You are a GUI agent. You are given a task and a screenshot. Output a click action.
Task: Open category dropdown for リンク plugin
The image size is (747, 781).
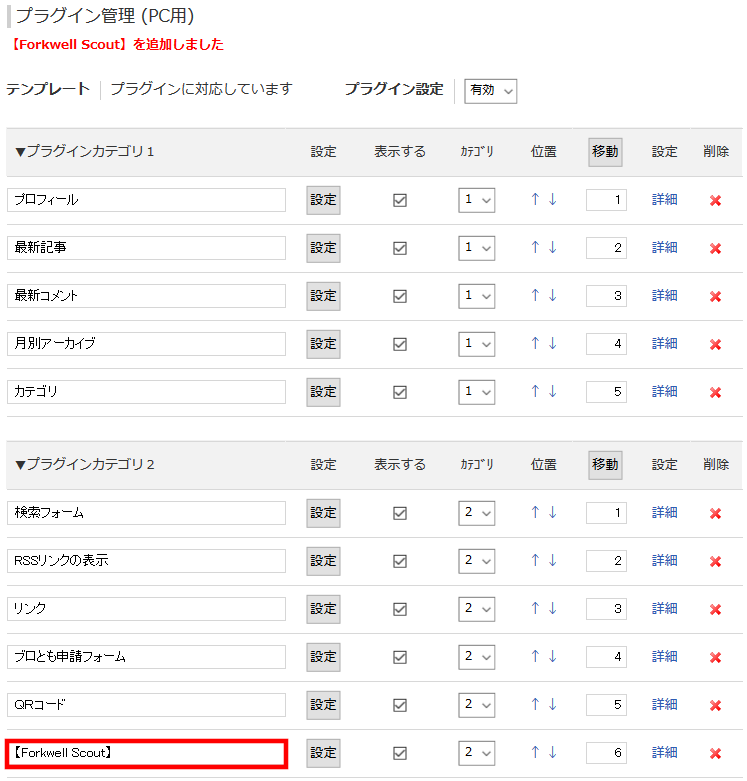tap(477, 609)
